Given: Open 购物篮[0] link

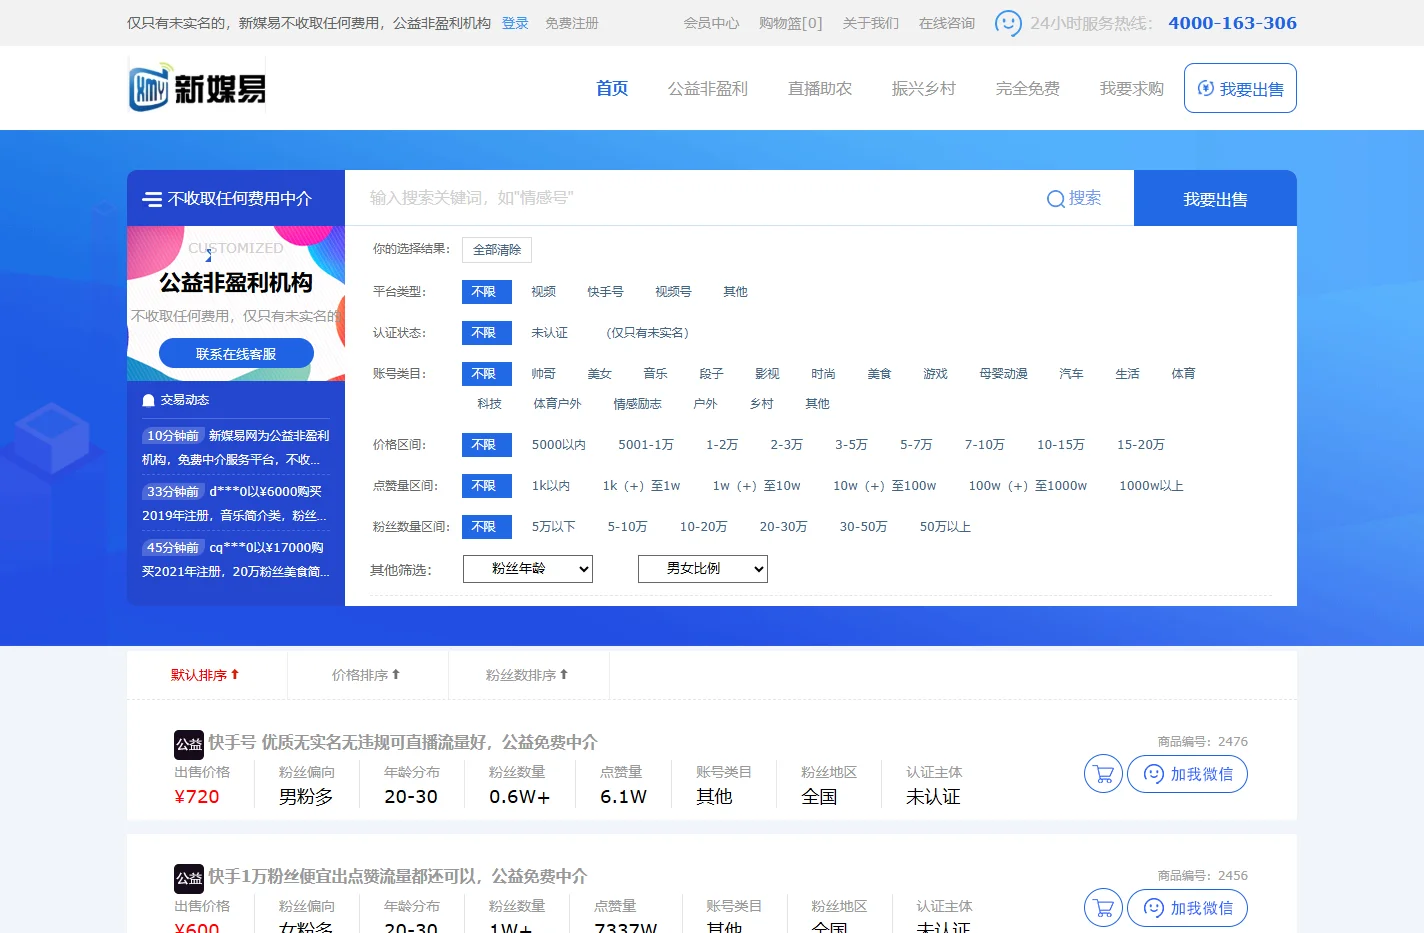Looking at the screenshot, I should click(x=790, y=23).
